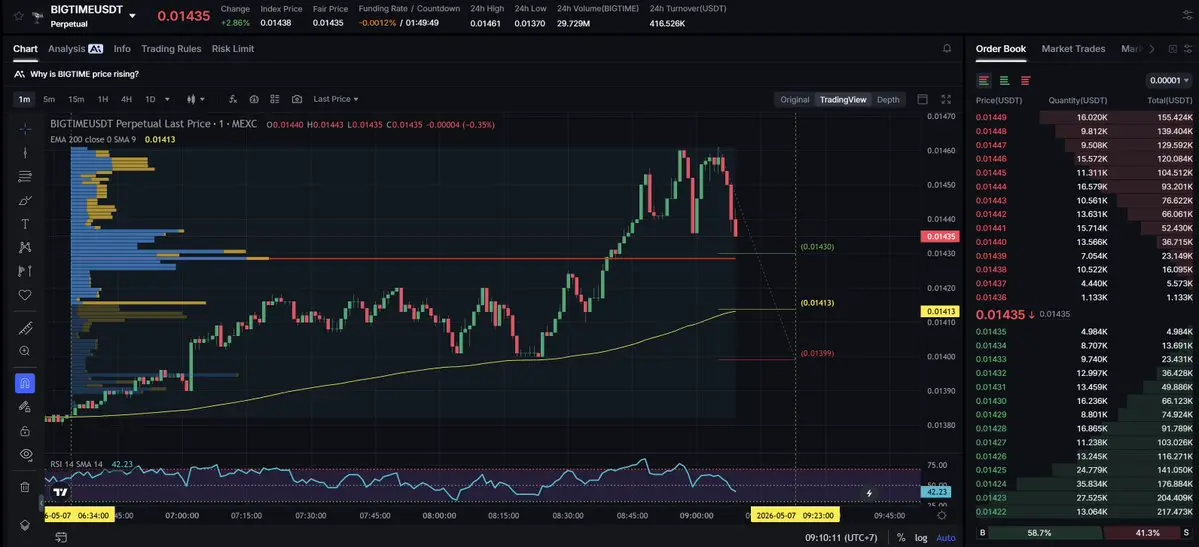Show bids-only order book view
This screenshot has height=547, width=1199.
1005,80
